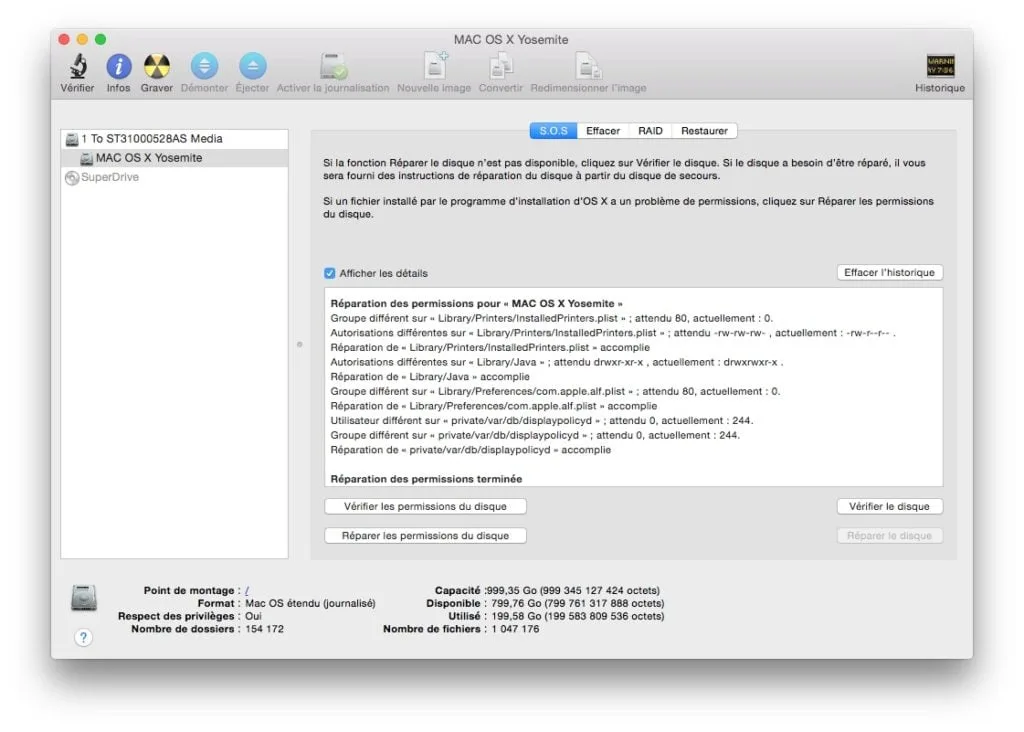Screen dimensions: 1024x732
Task: Click the SuperDrive optical disc icon
Action: (x=72, y=178)
